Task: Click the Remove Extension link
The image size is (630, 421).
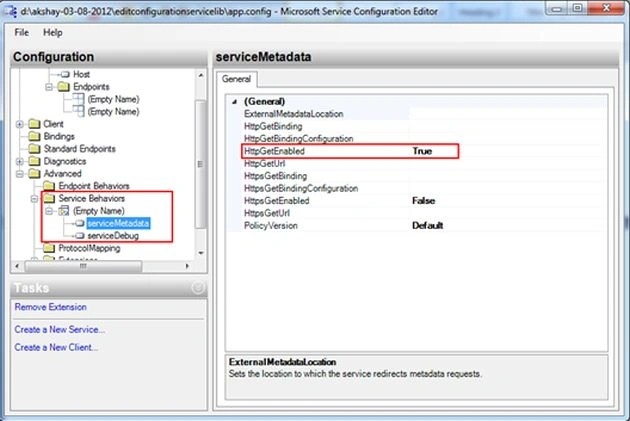Action: pos(51,307)
